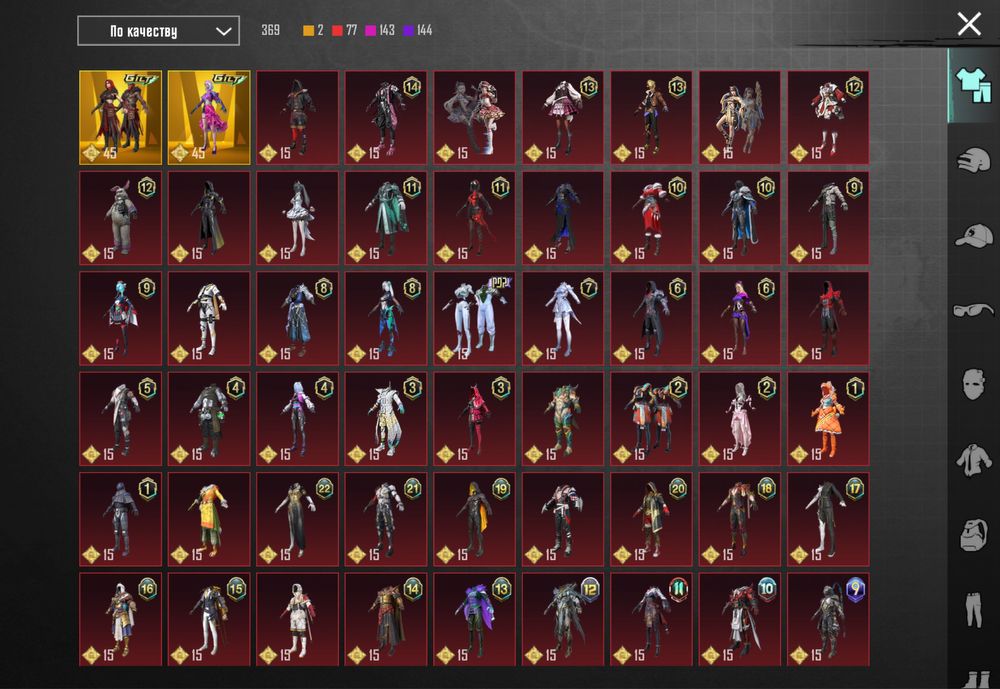Select the gold Glory duo outfit card
Image resolution: width=1000 pixels, height=689 pixels.
121,117
